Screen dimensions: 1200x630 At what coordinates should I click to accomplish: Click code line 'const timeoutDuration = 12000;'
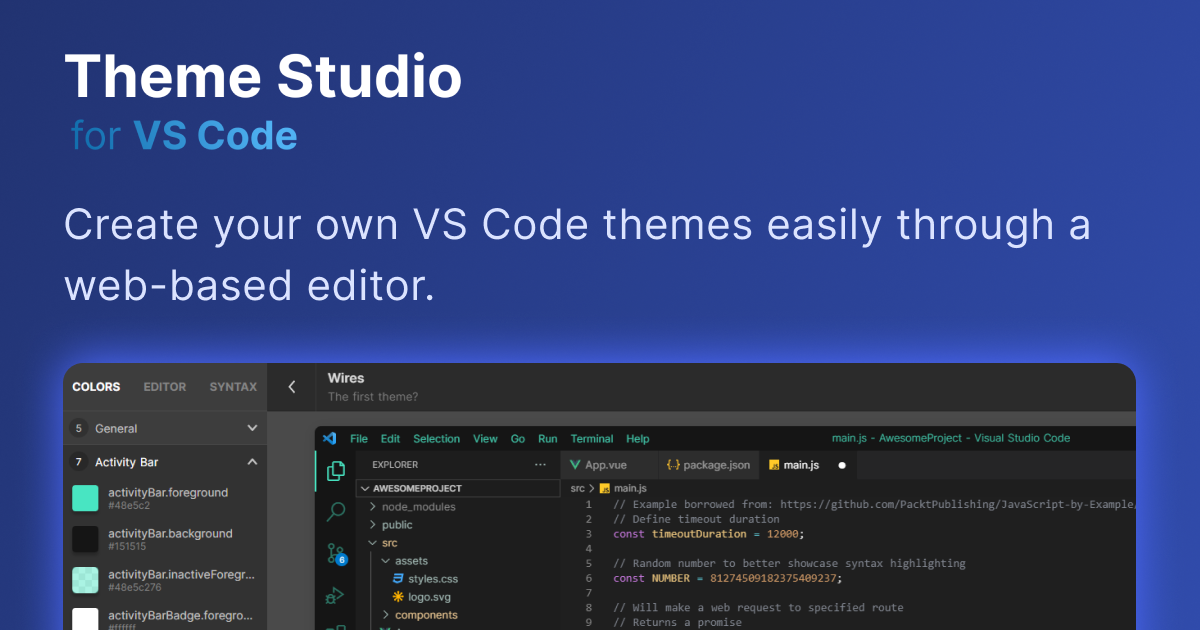coord(709,534)
